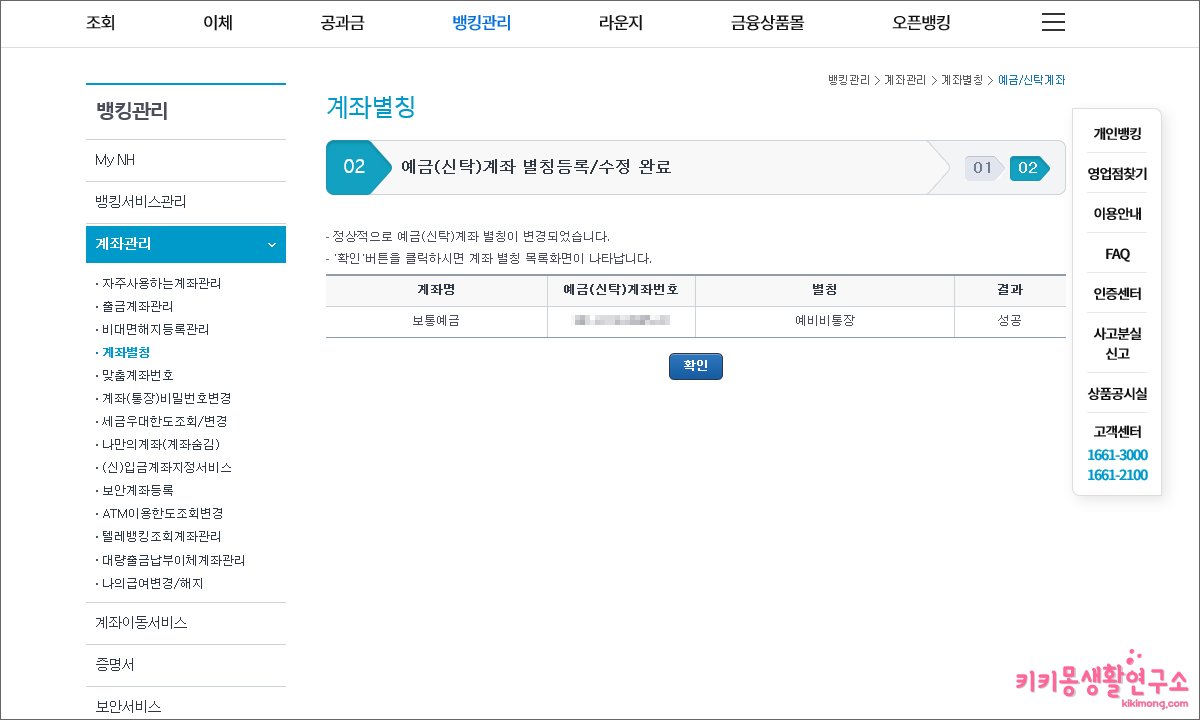
Task: Open 뱅킹서비스관리 from the sidebar
Action: pos(141,201)
